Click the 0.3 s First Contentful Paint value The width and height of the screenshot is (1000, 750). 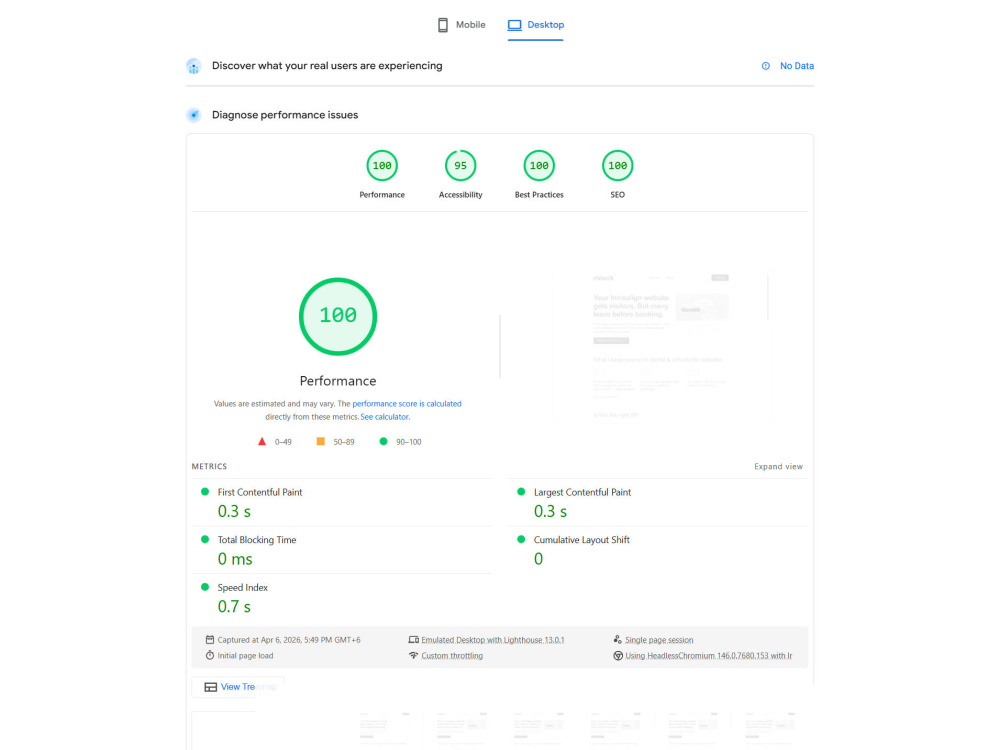tap(234, 511)
